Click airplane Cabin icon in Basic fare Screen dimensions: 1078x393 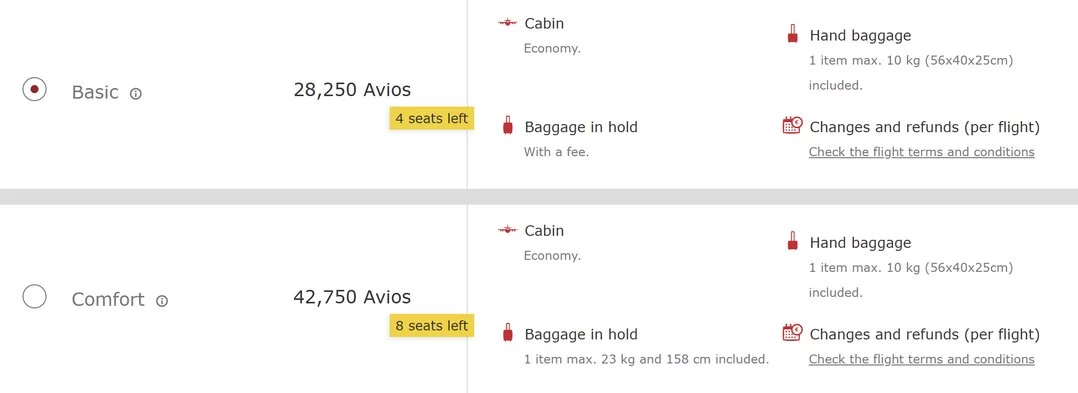(507, 23)
